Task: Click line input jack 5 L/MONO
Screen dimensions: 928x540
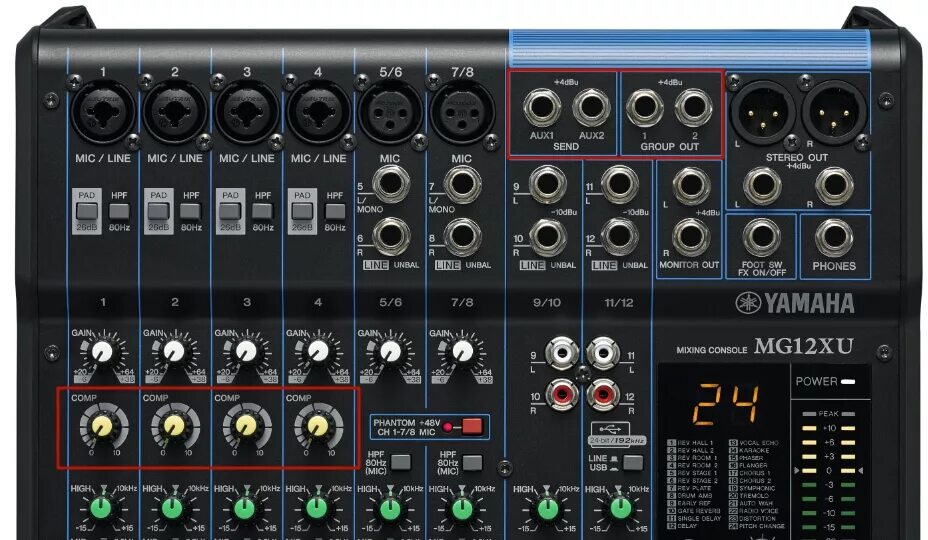Action: pos(391,184)
